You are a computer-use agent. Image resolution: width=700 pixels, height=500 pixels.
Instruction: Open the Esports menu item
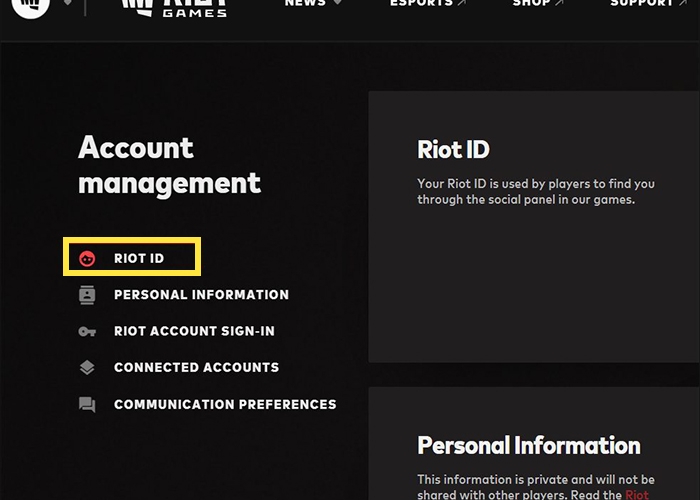427,4
